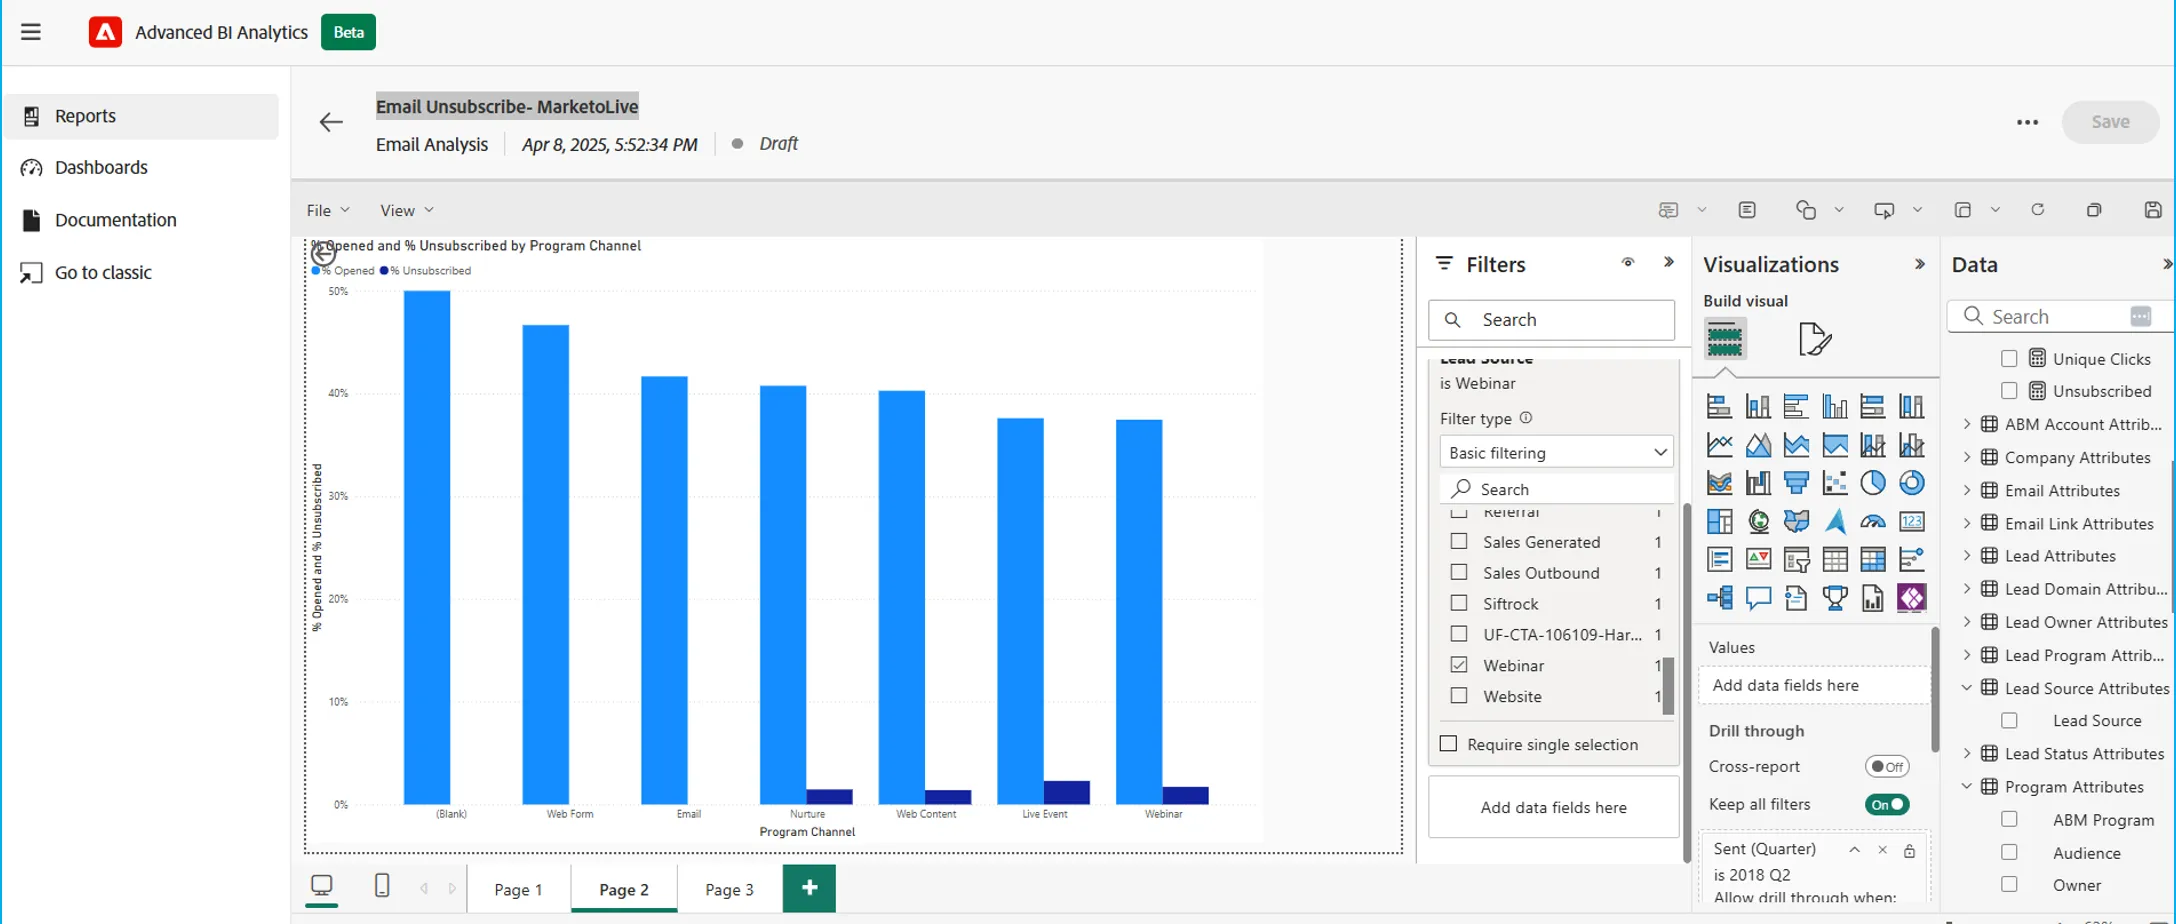Go back using the left arrow
Viewport: 2176px width, 924px height.
(331, 122)
